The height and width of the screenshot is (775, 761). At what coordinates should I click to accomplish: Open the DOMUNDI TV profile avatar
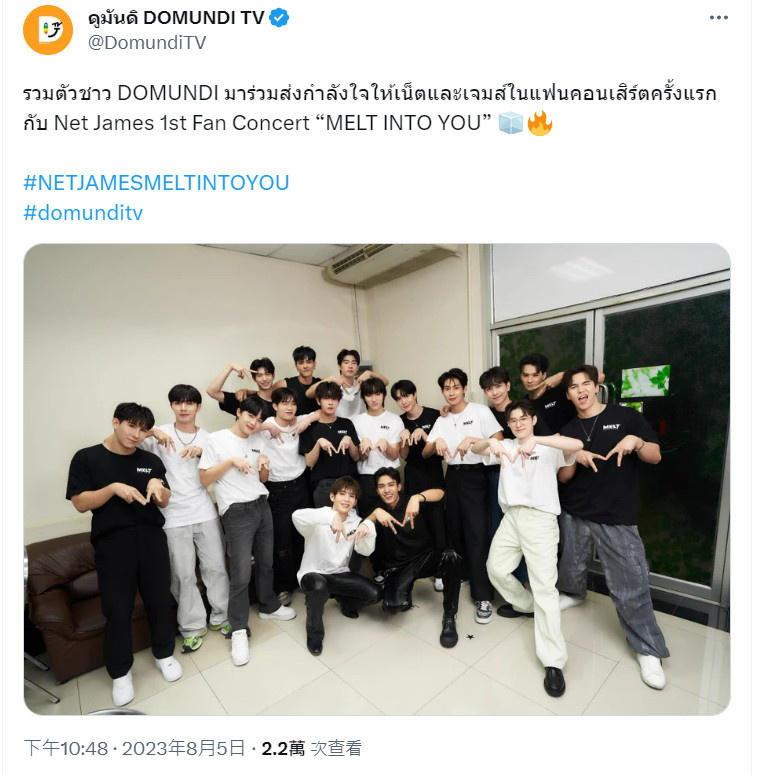(48, 30)
